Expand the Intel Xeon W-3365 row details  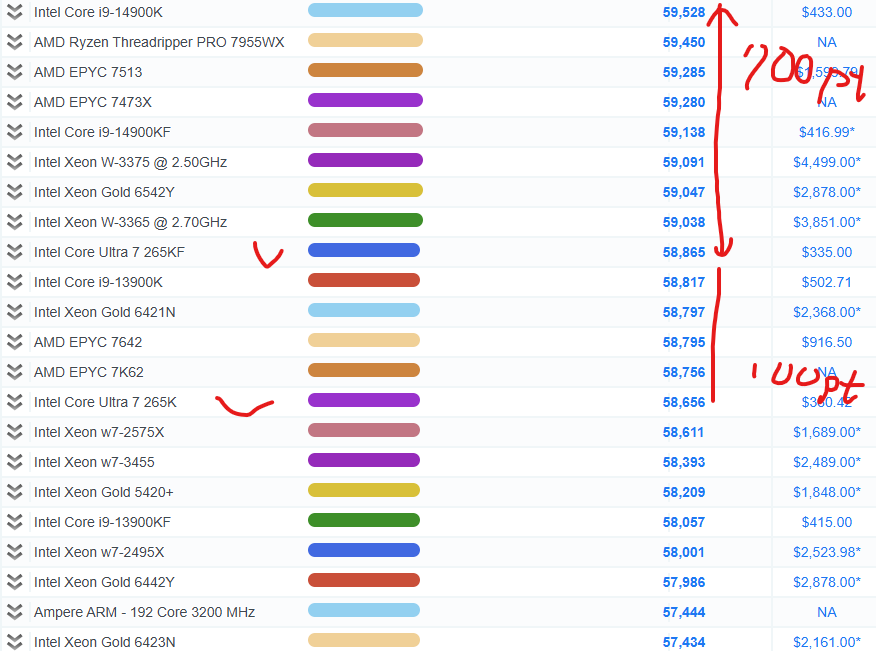(x=15, y=222)
